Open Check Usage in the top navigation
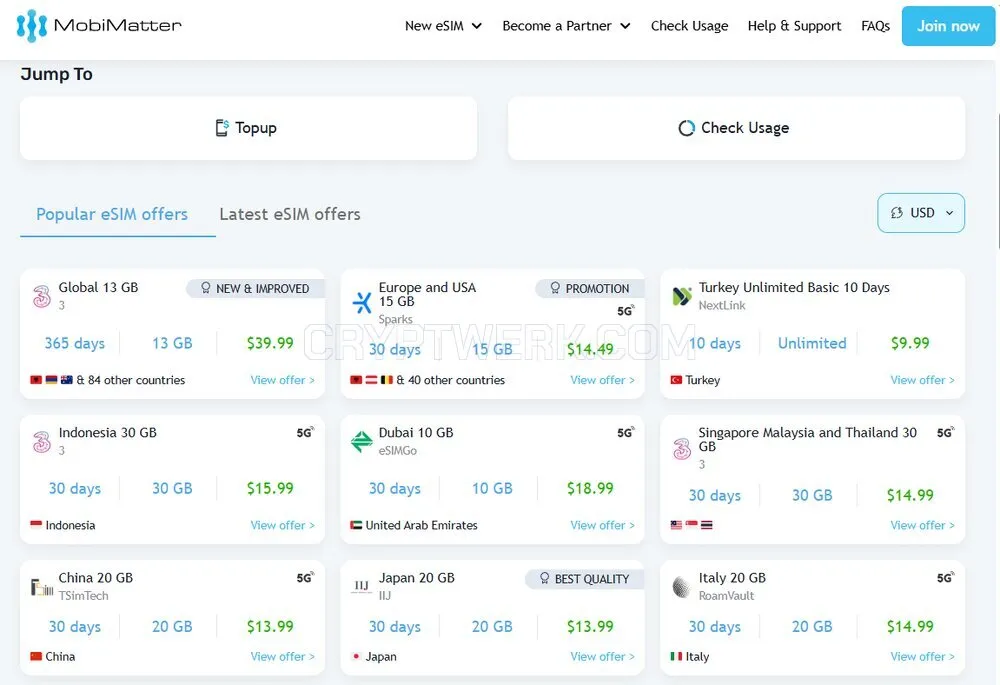Viewport: 1000px width, 685px height. [x=689, y=26]
